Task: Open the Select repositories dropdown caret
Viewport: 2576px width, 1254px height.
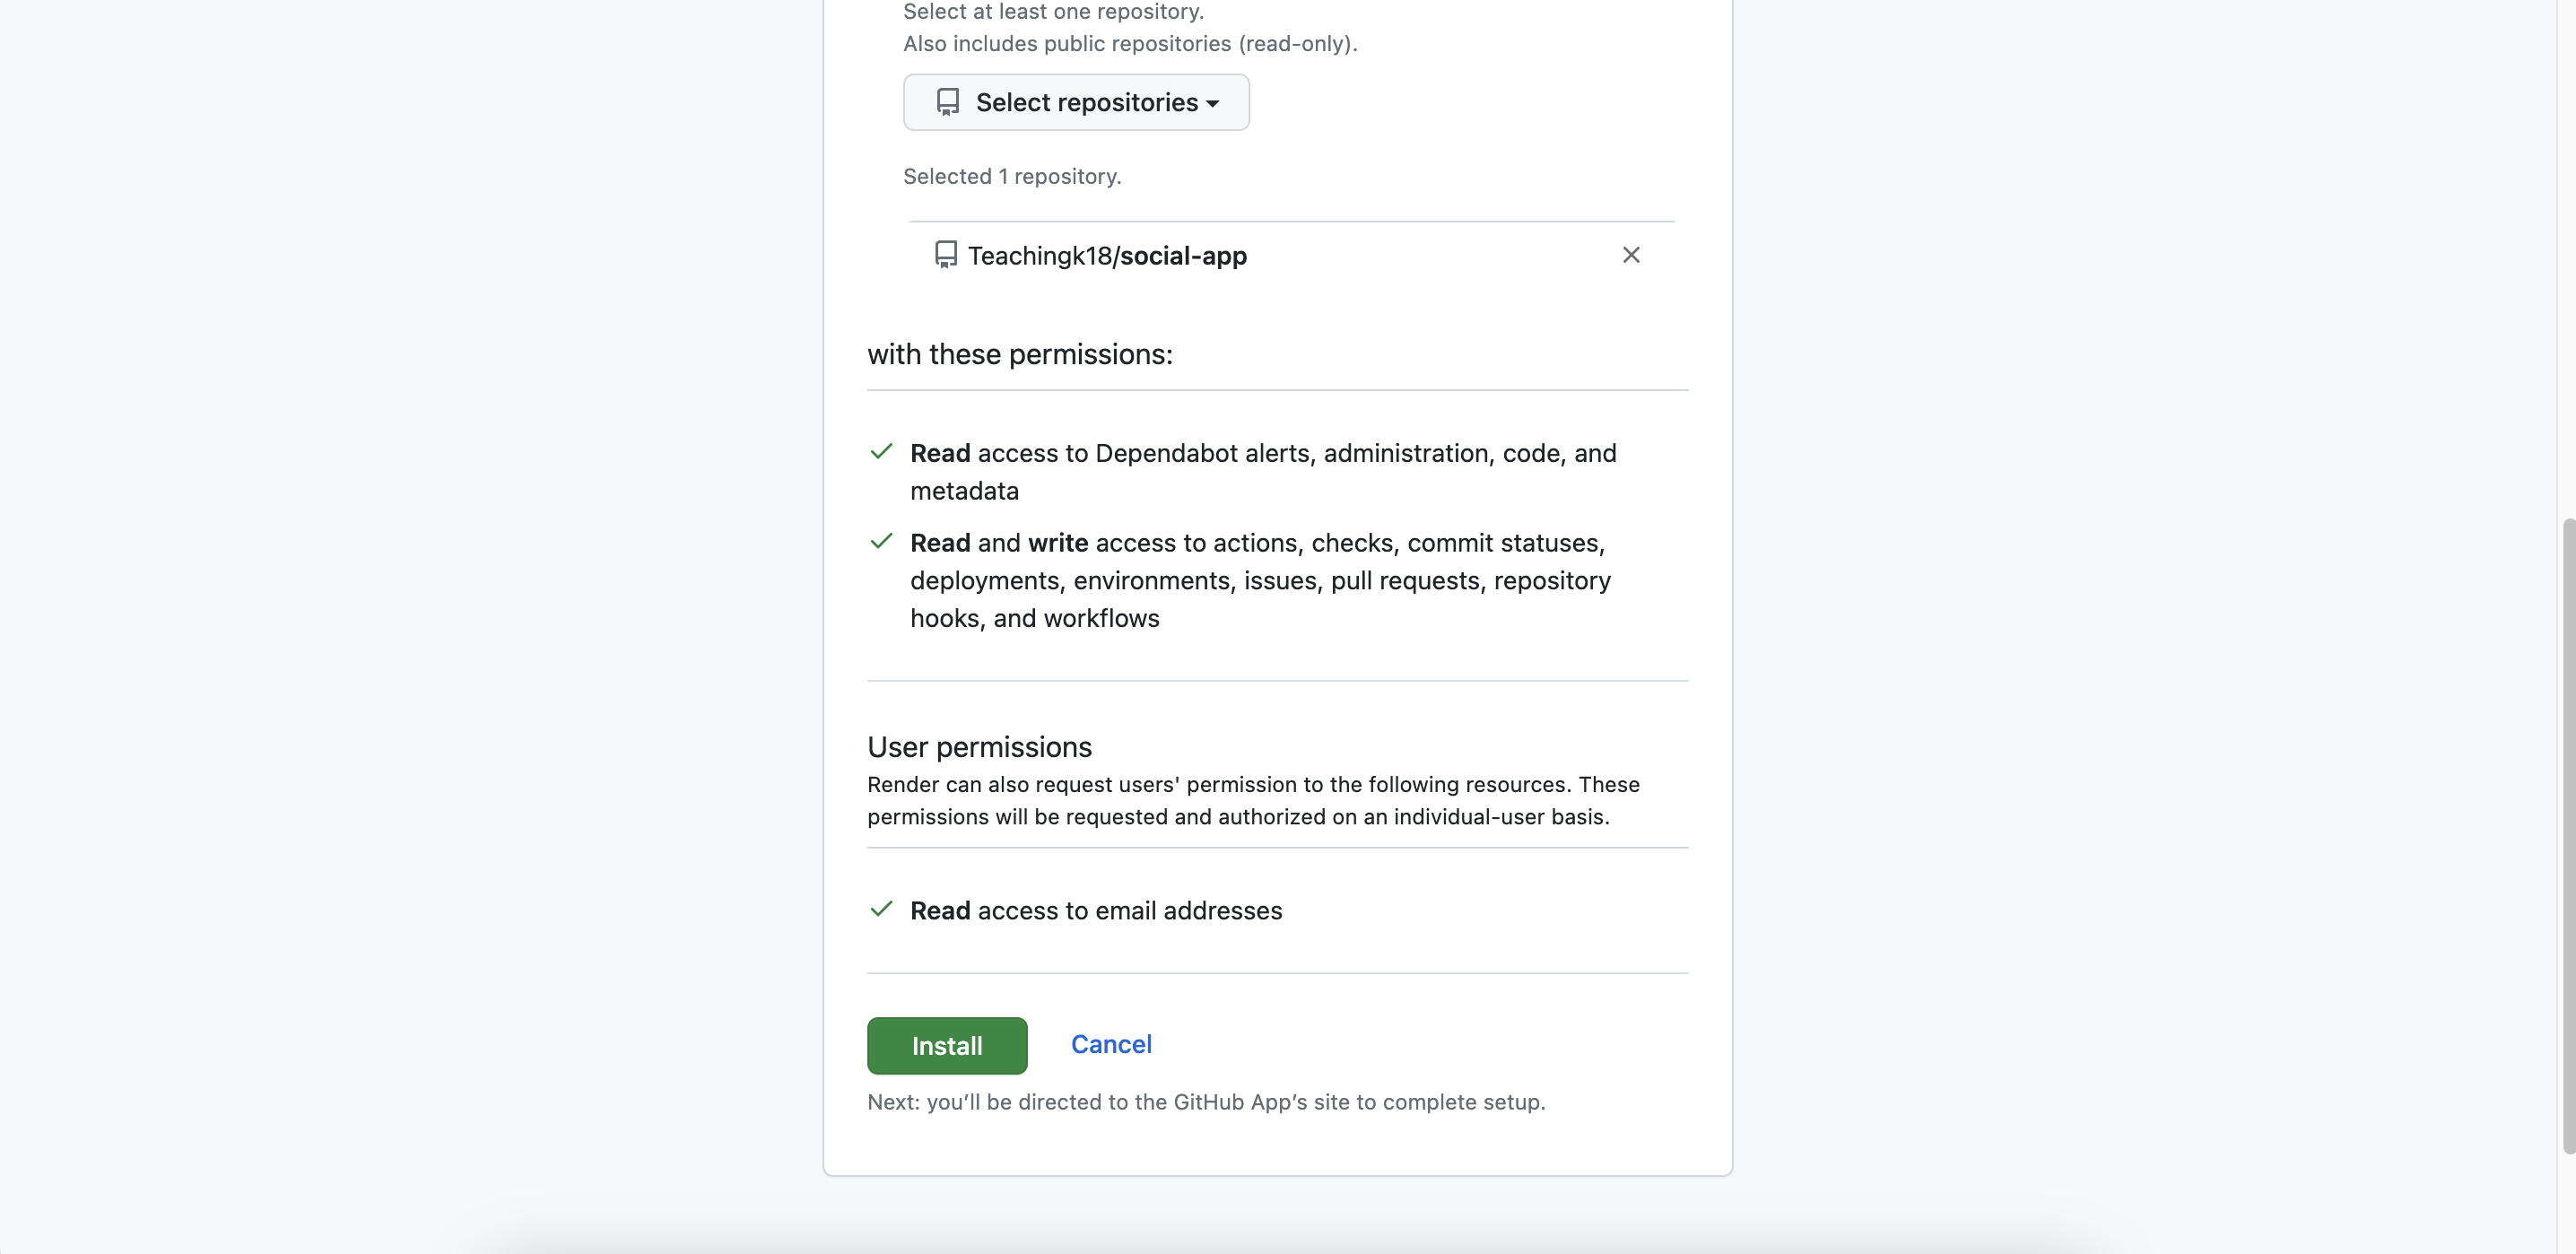Action: click(1213, 104)
